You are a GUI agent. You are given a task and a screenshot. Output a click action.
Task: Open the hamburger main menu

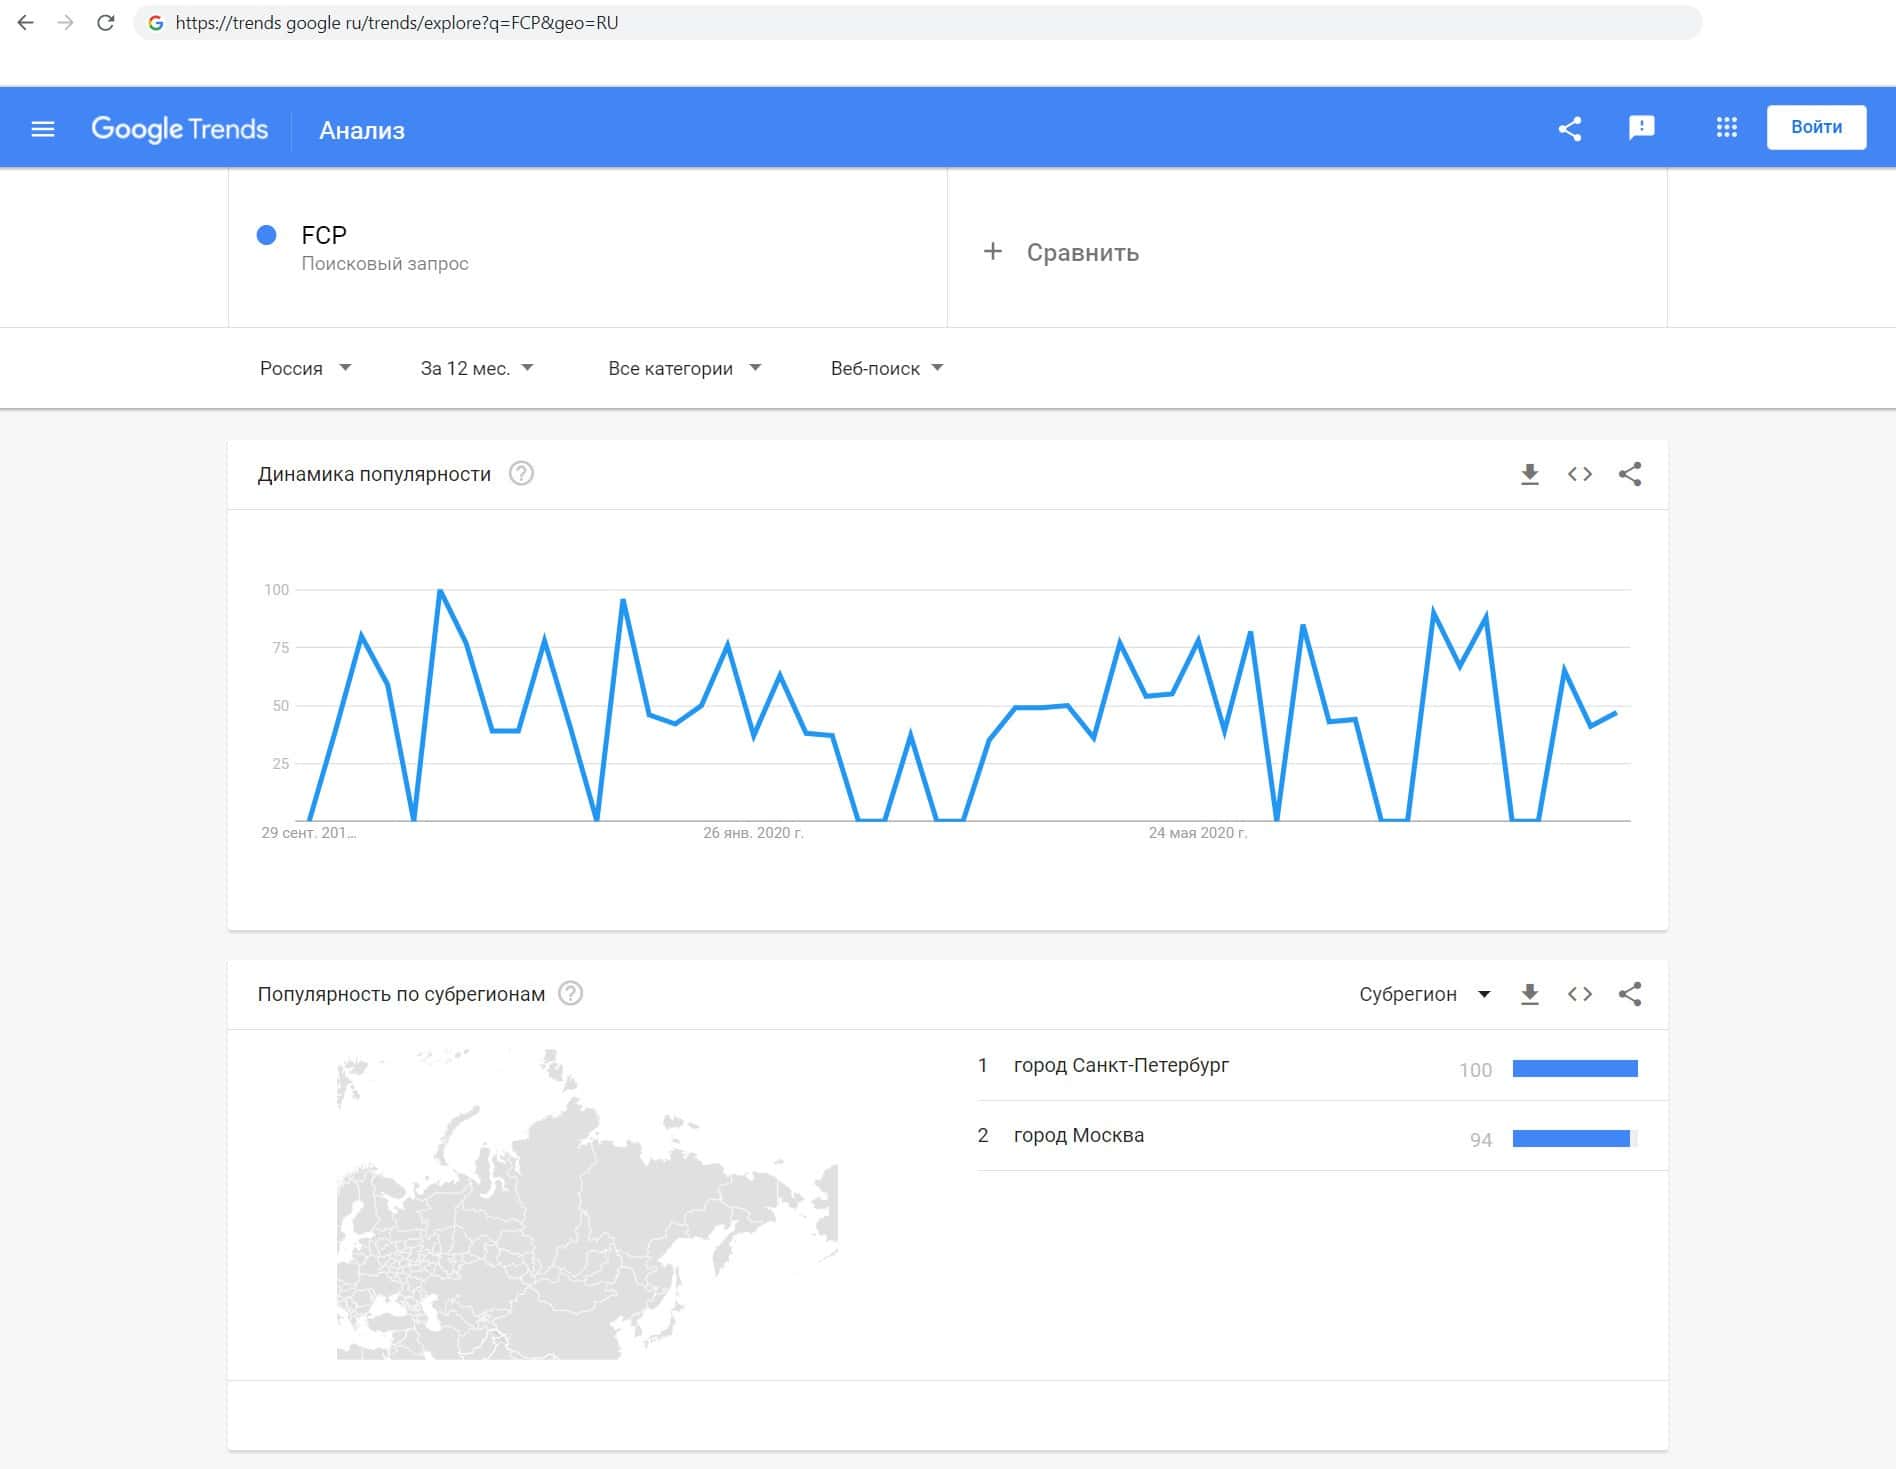pos(43,129)
